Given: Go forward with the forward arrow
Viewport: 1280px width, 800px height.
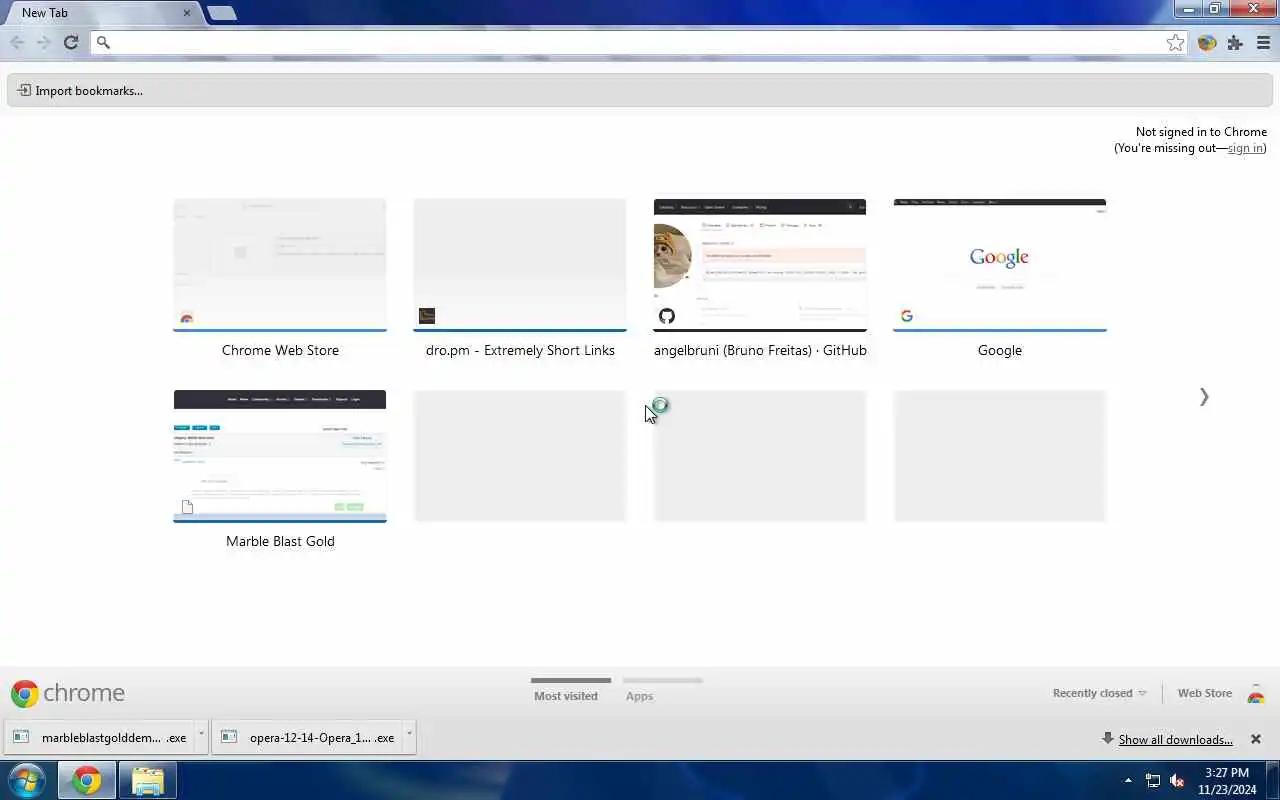Looking at the screenshot, I should point(43,42).
